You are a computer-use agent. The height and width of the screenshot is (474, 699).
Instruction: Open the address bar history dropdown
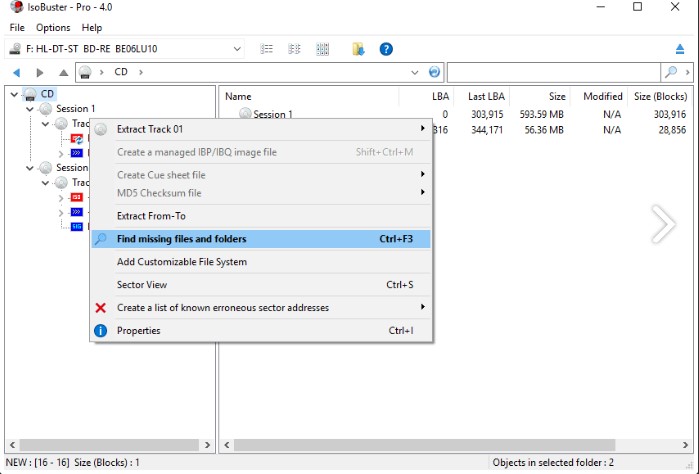415,72
